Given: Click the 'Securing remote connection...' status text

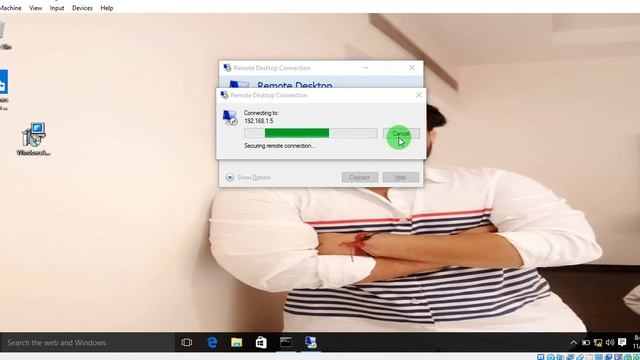Looking at the screenshot, I should coord(280,146).
